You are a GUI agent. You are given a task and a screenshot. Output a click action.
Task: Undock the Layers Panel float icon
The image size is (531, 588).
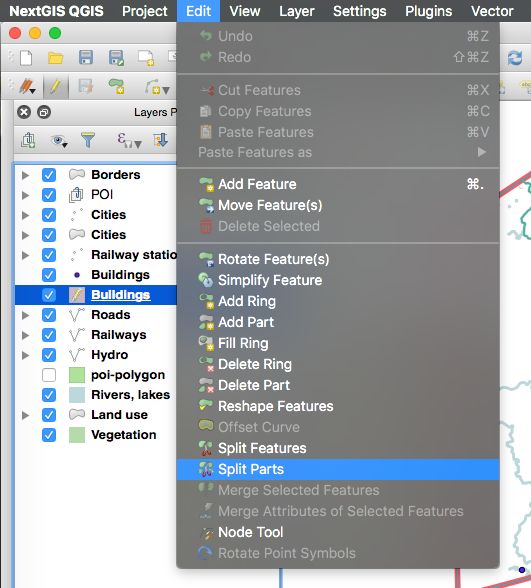click(x=44, y=112)
